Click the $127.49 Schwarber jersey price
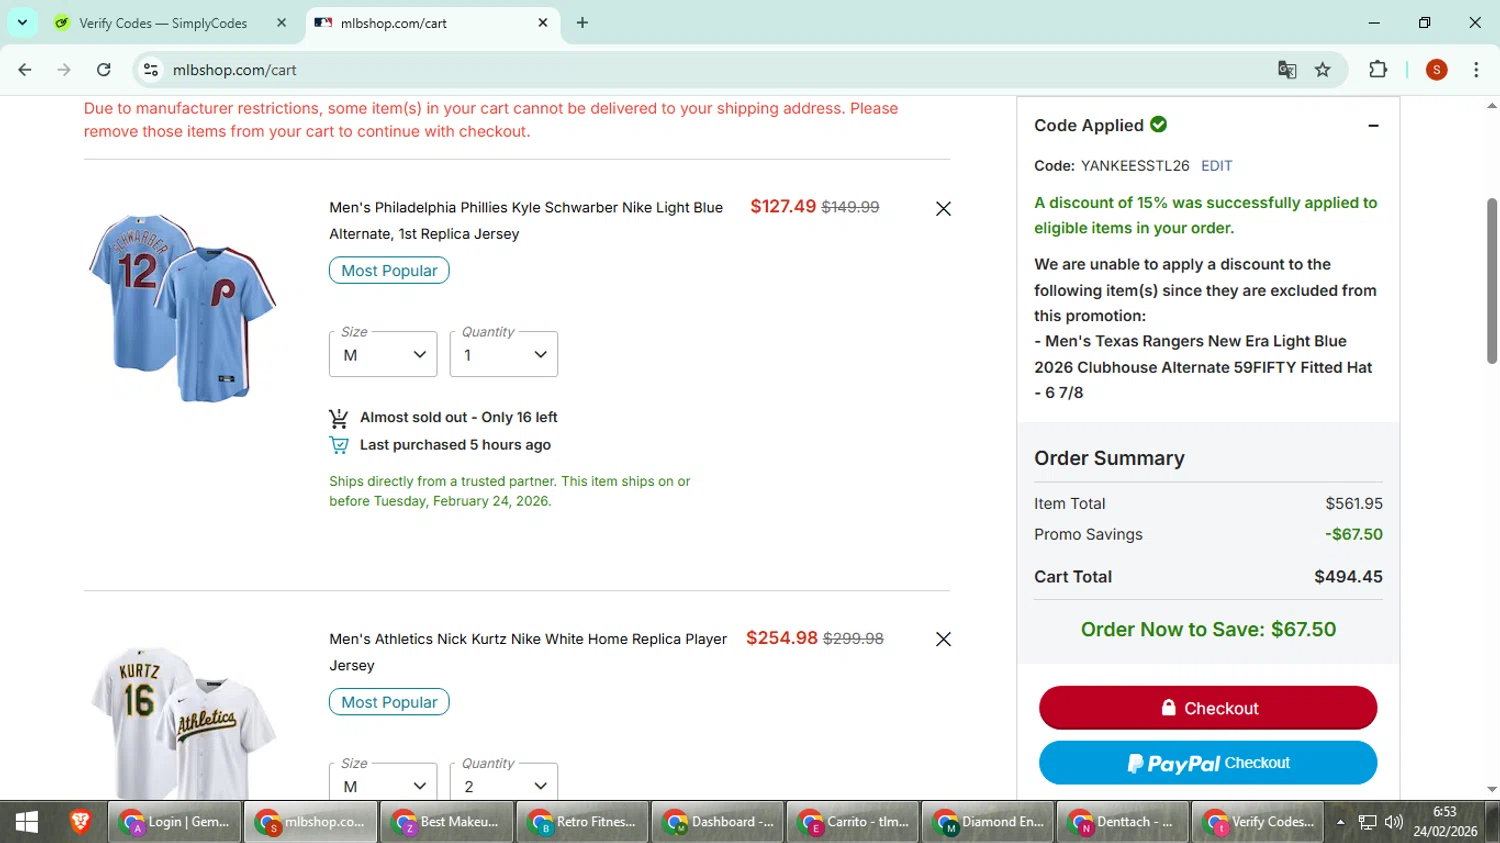 (783, 206)
